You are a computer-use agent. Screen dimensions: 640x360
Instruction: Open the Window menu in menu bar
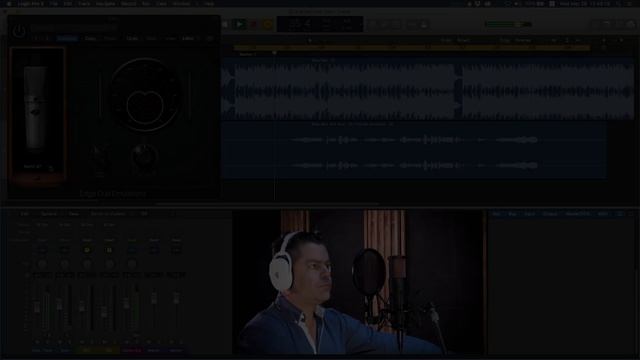(181, 4)
